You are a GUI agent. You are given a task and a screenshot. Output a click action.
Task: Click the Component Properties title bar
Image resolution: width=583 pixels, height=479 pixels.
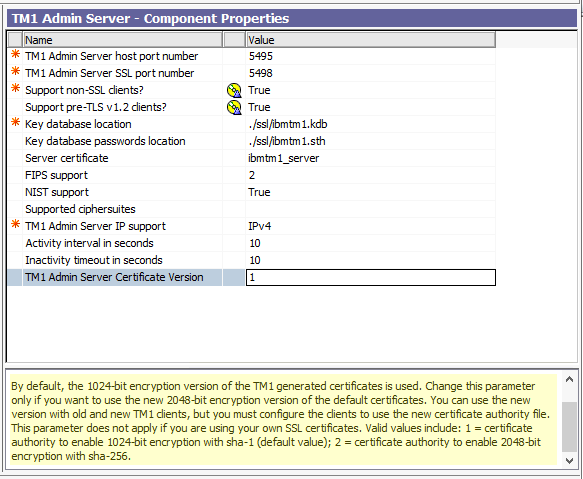(292, 18)
